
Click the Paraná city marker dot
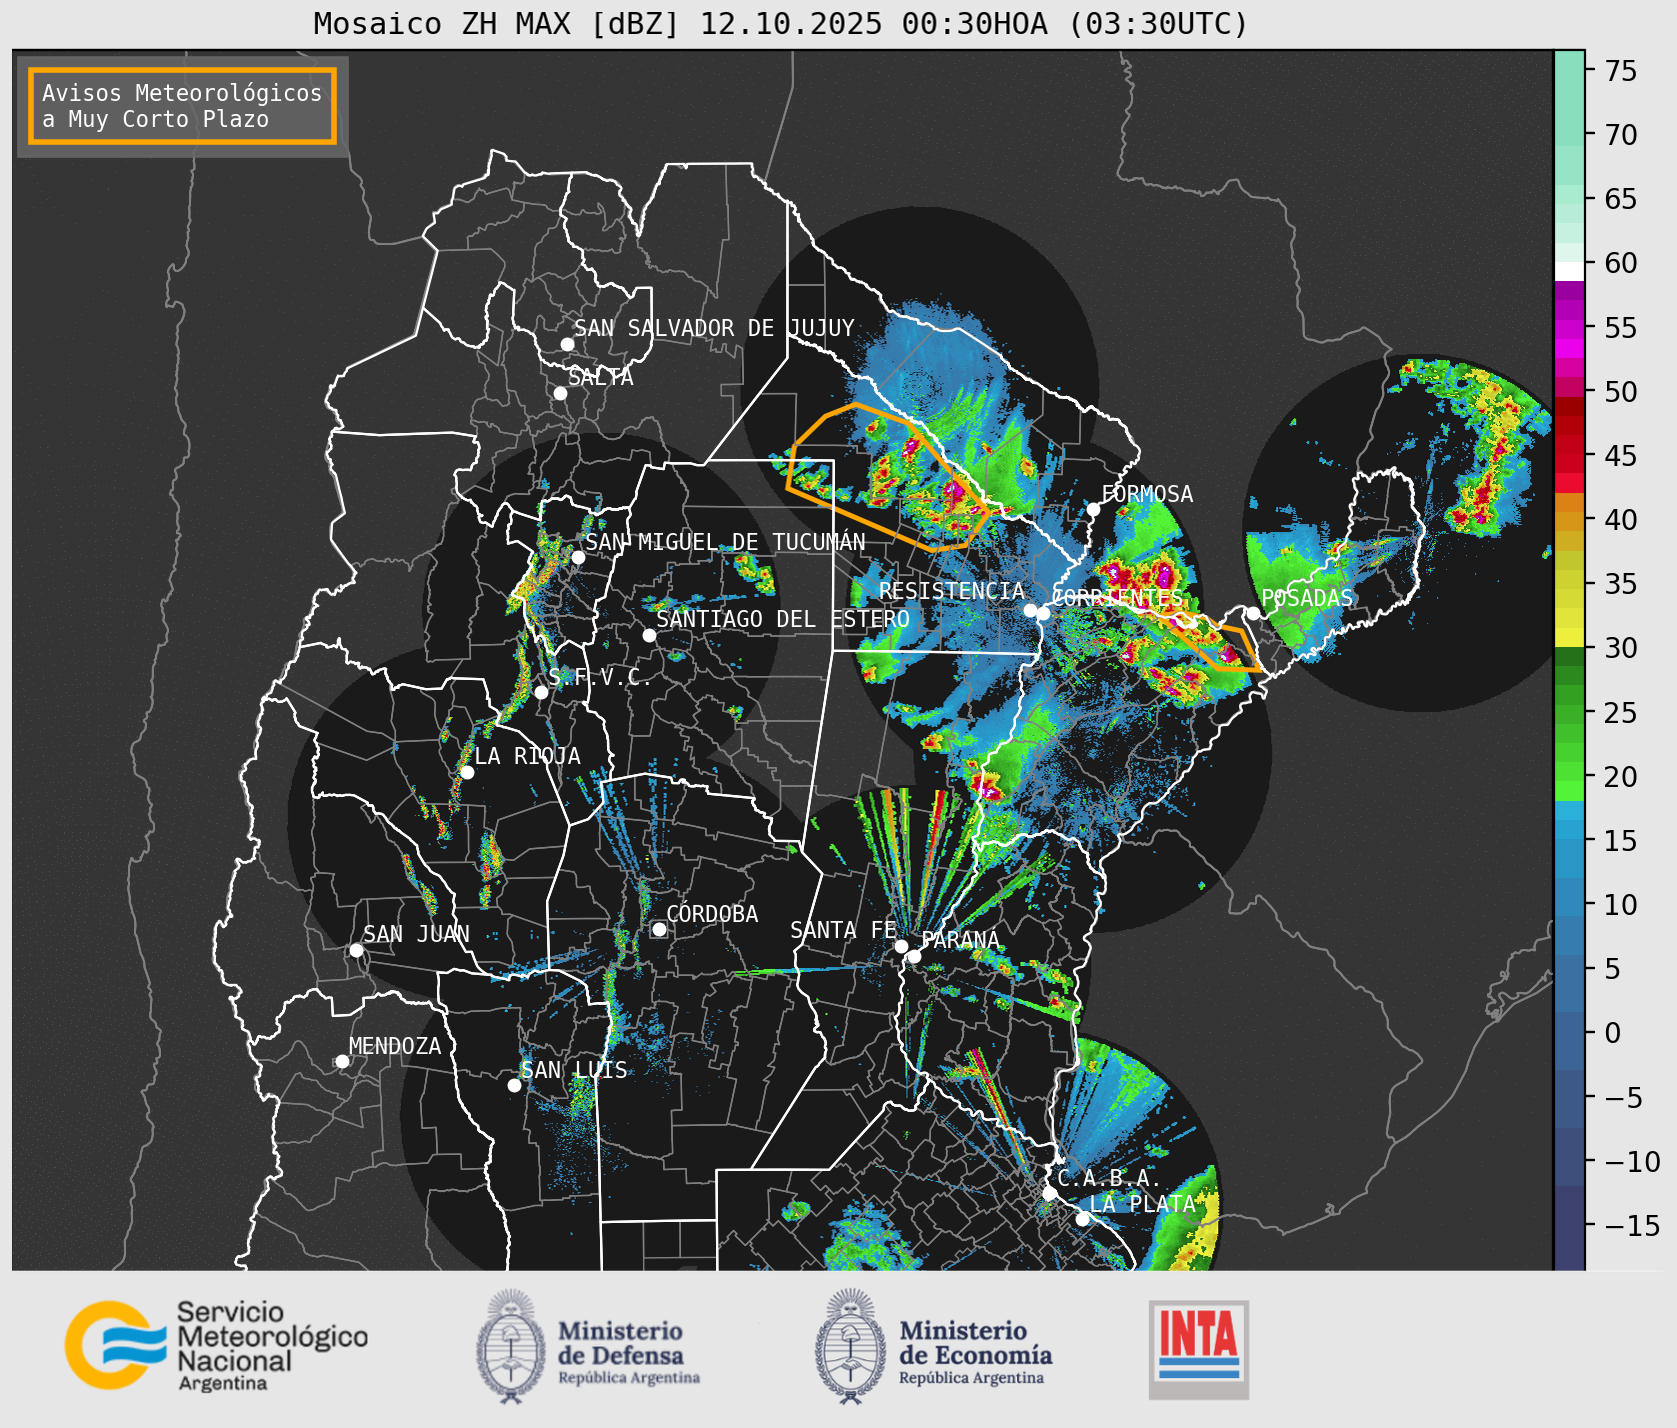[914, 956]
